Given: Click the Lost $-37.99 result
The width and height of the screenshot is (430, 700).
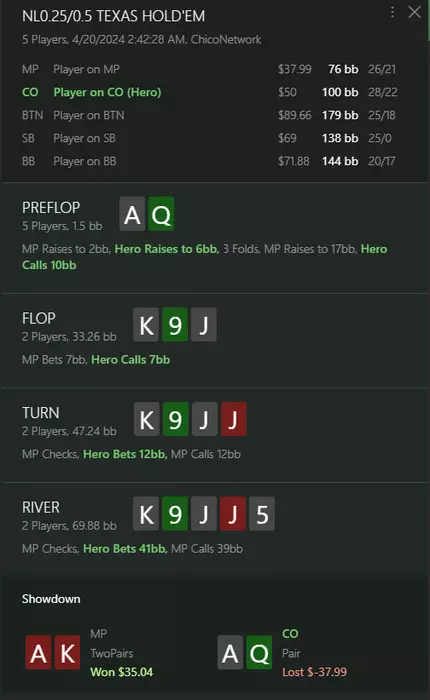Looking at the screenshot, I should click(x=314, y=672).
